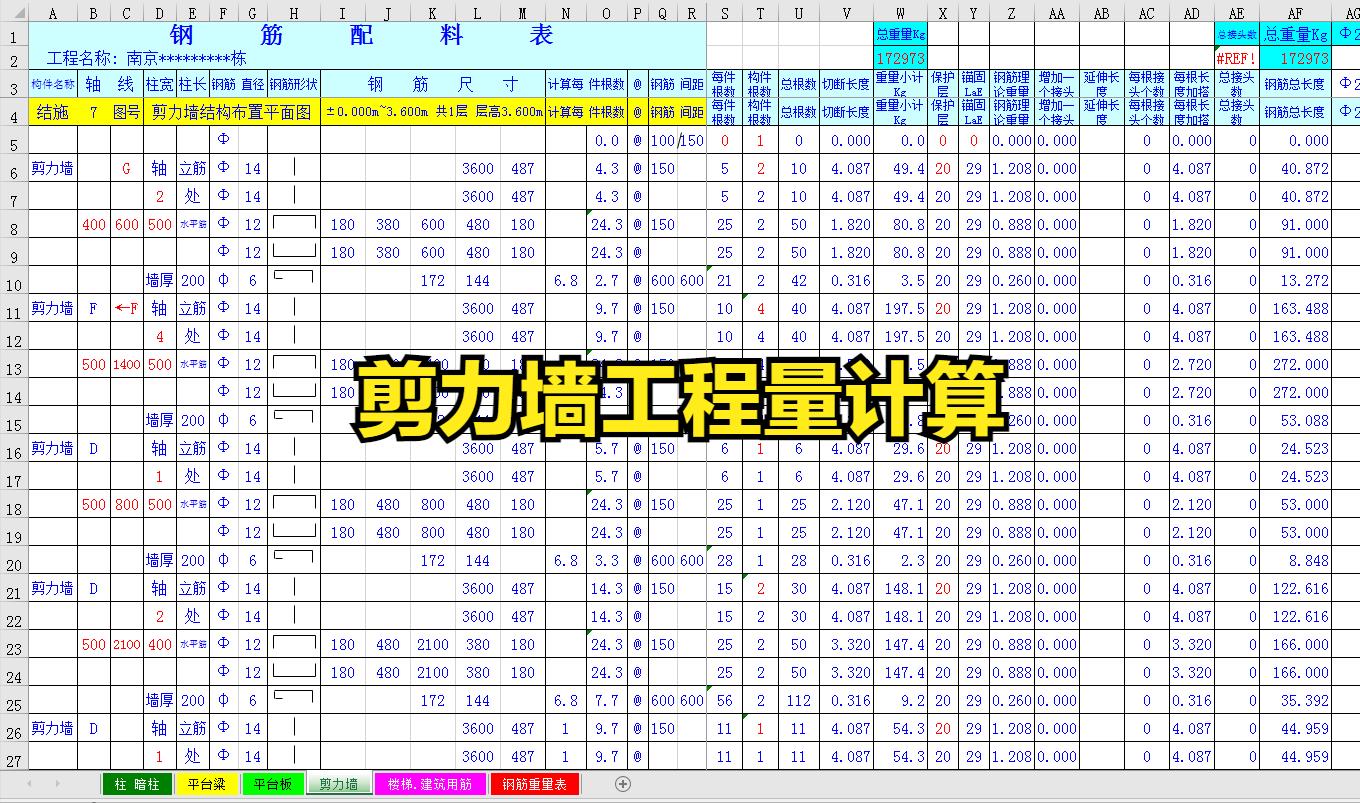Select column W header
Image resolution: width=1360 pixels, height=803 pixels.
[x=900, y=13]
